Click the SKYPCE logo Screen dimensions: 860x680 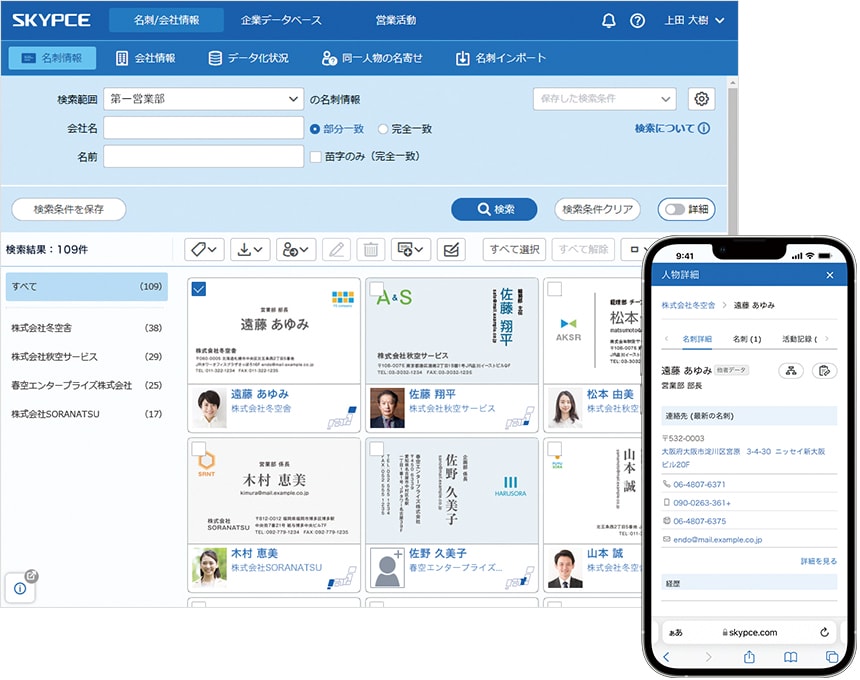pos(52,20)
